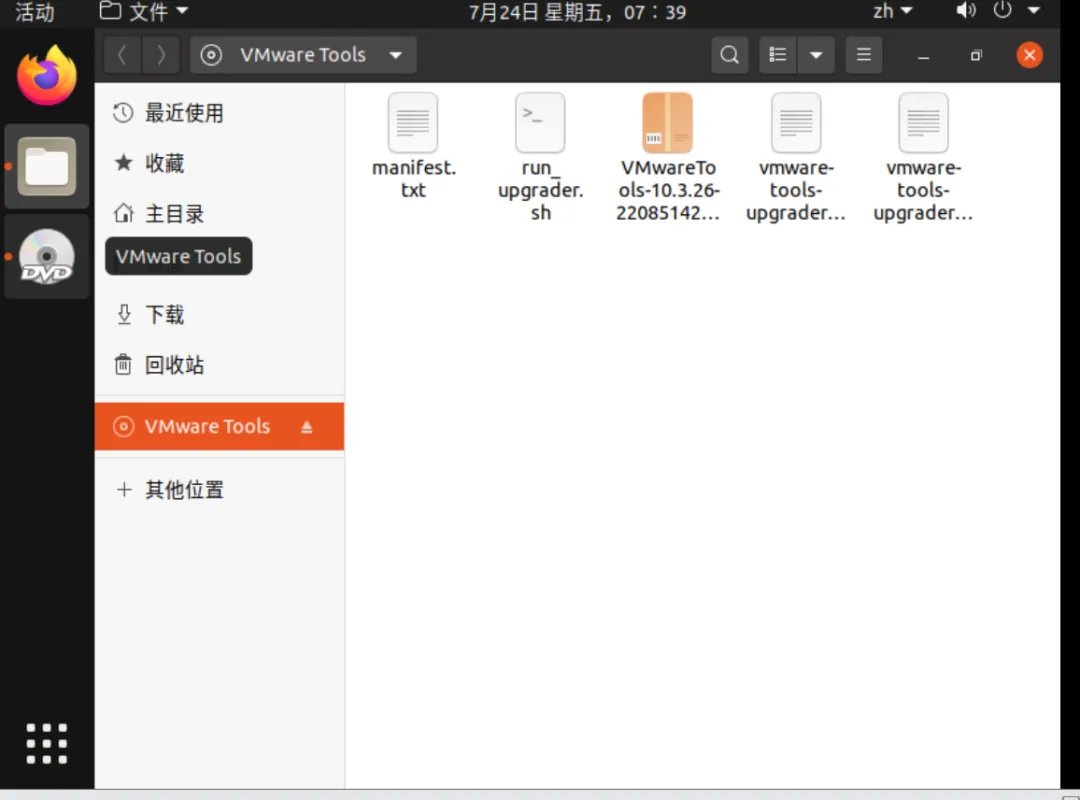The image size is (1080, 800).
Task: Click the home icon beside 主目录
Action: coord(123,214)
